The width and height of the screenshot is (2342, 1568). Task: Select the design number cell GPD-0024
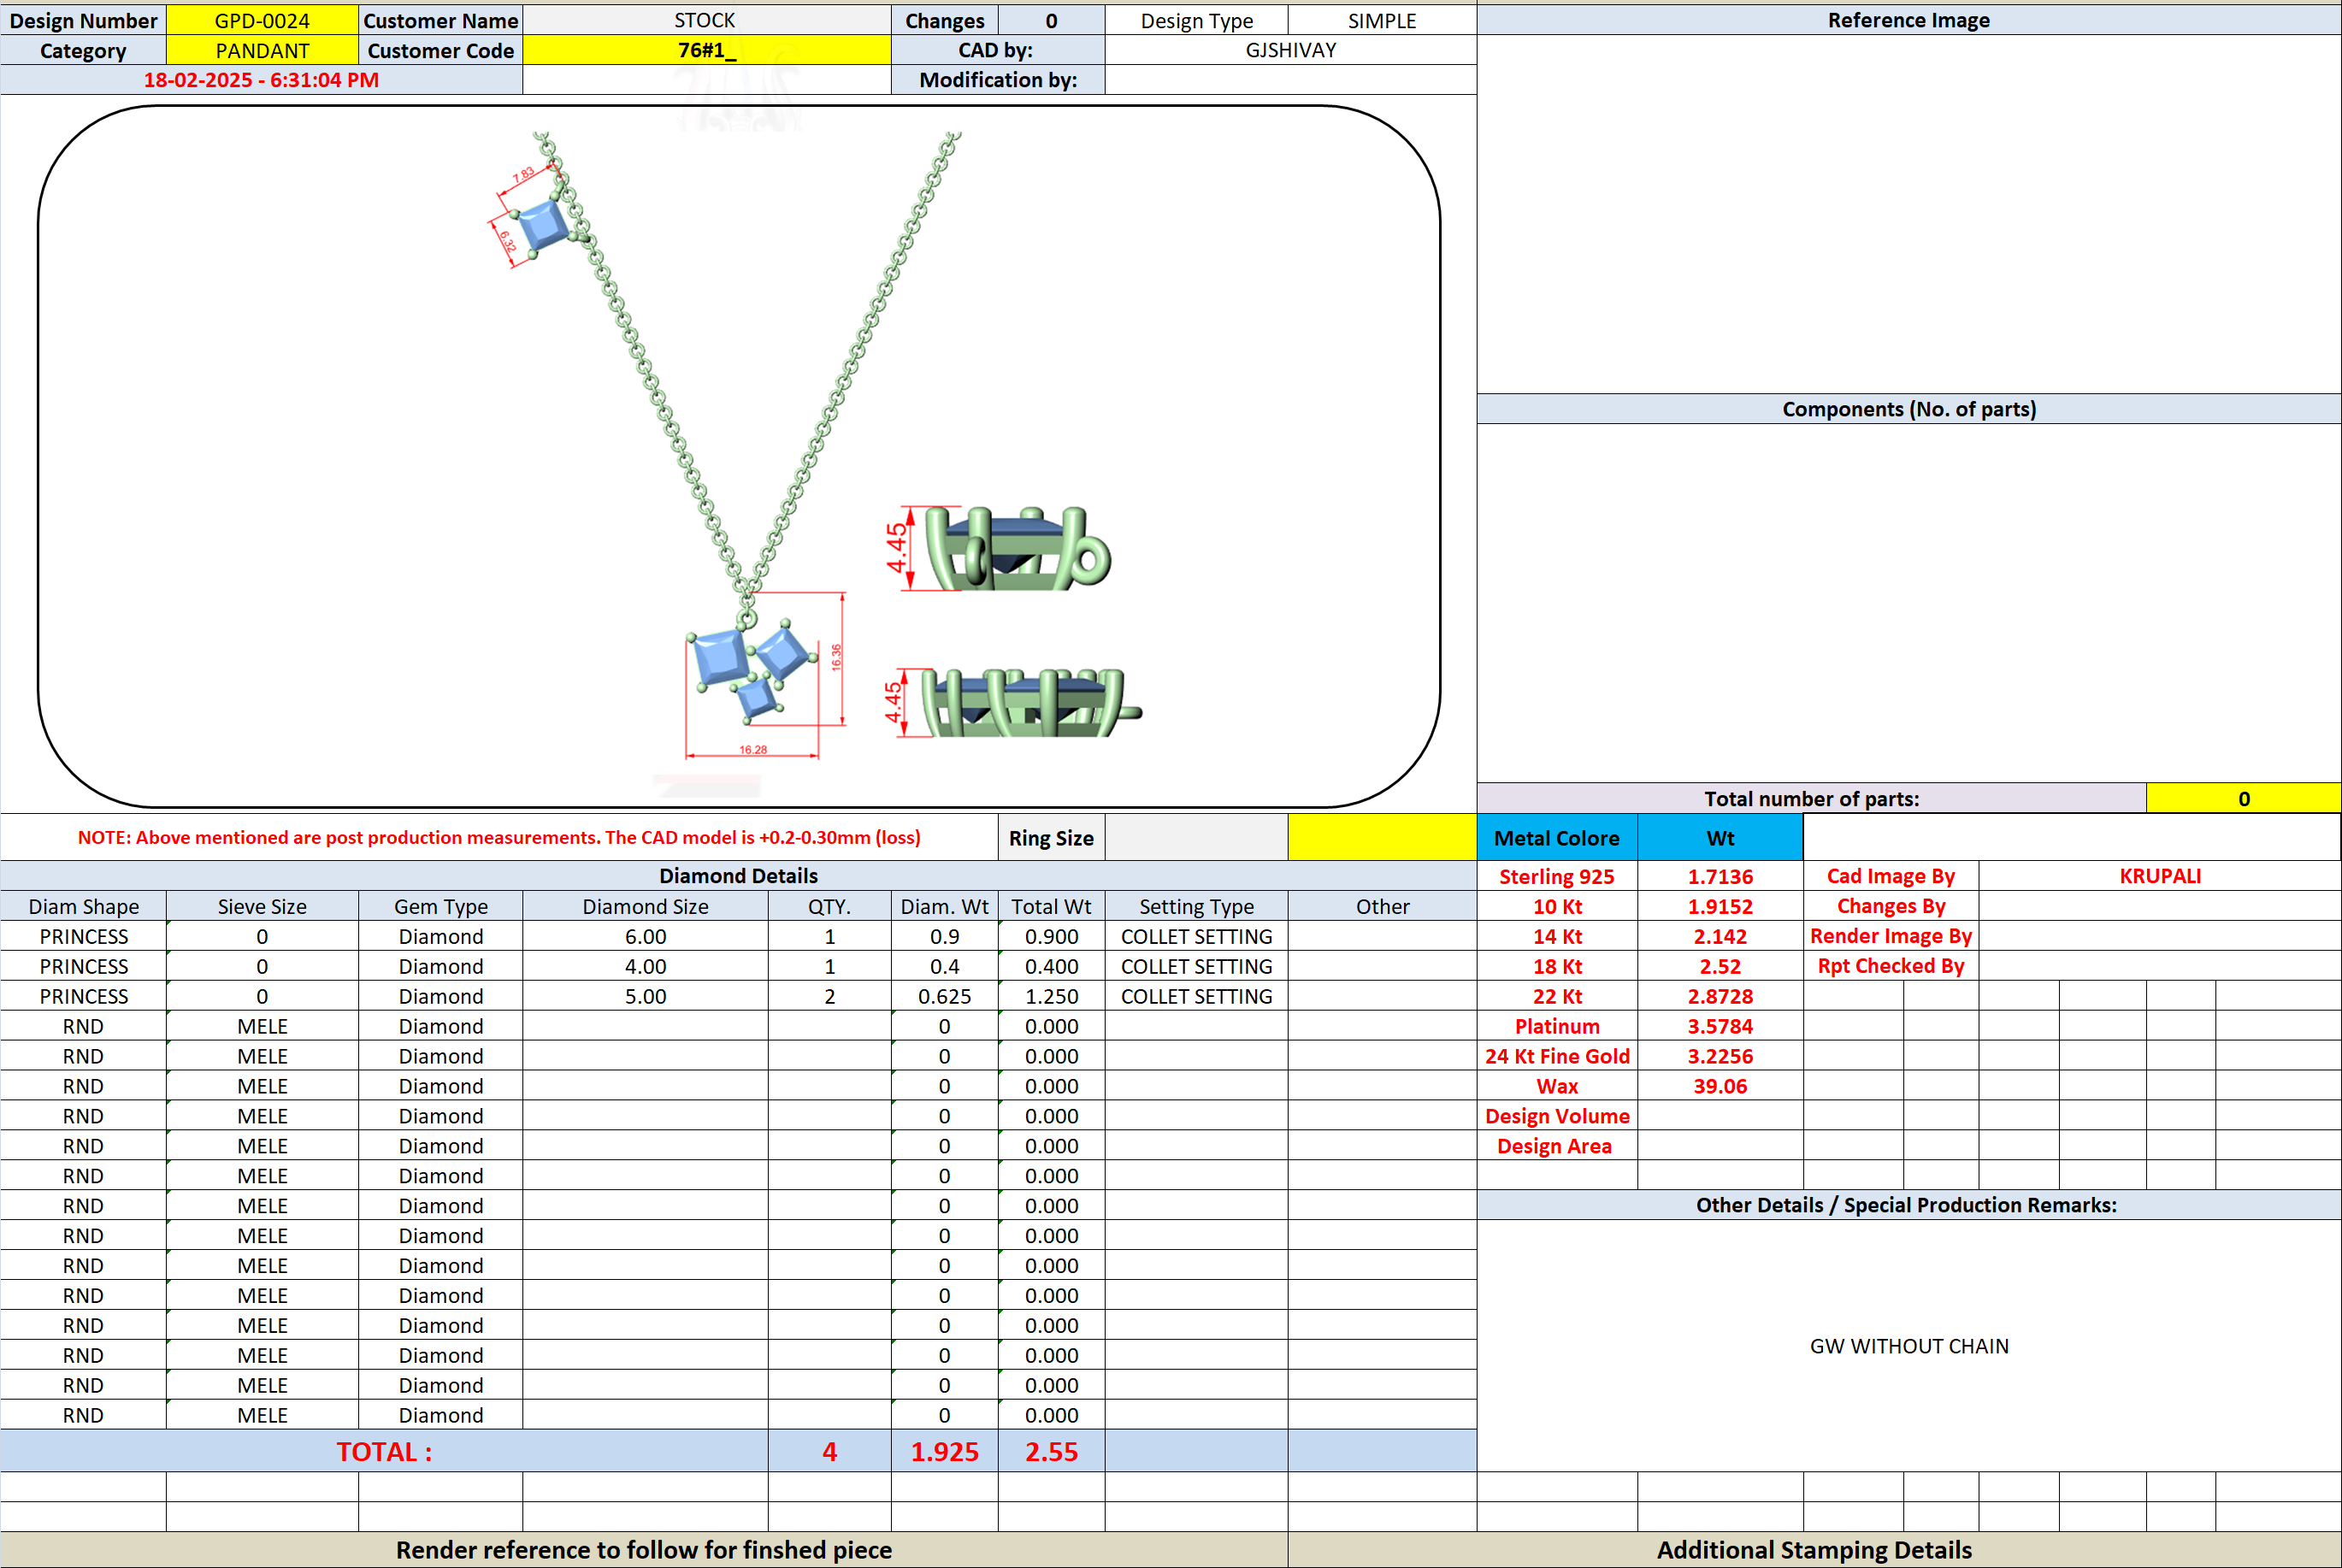point(262,20)
